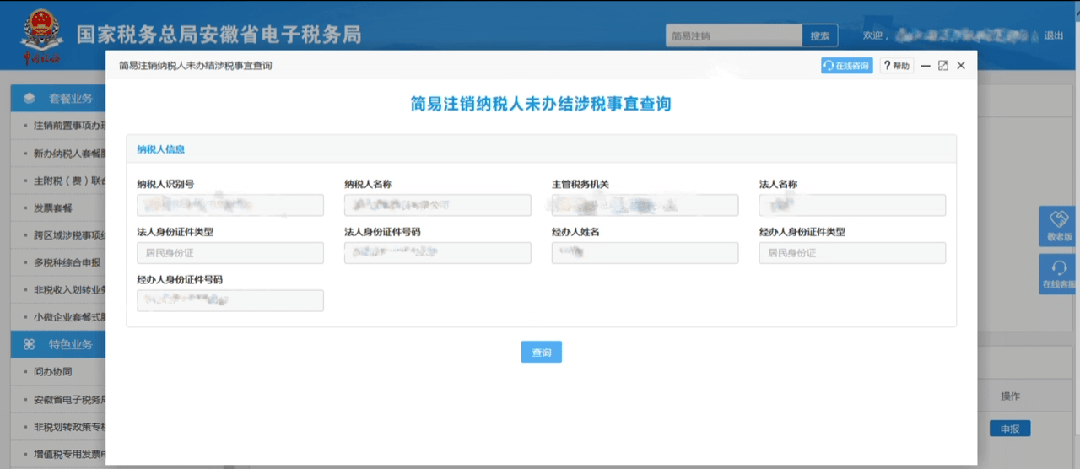Click the 经办人身份证件号码 field
Screen dimensions: 1080x469
point(230,300)
